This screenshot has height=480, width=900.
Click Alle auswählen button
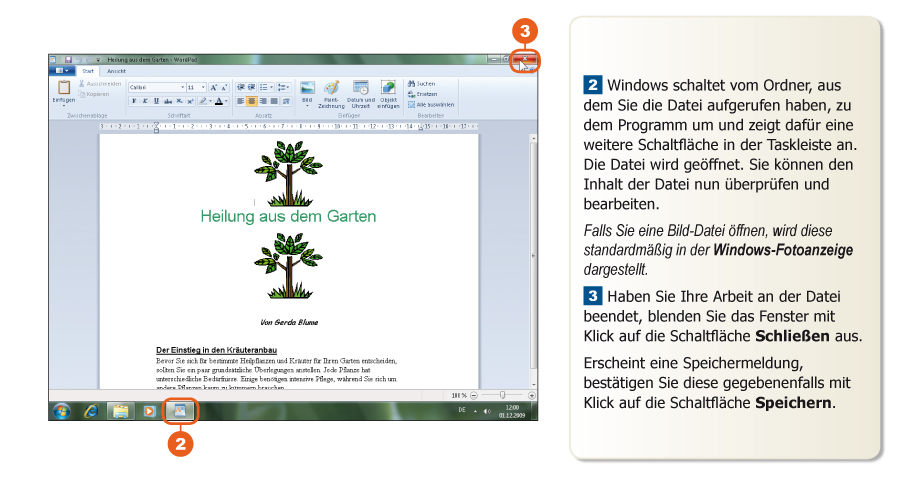coord(431,104)
